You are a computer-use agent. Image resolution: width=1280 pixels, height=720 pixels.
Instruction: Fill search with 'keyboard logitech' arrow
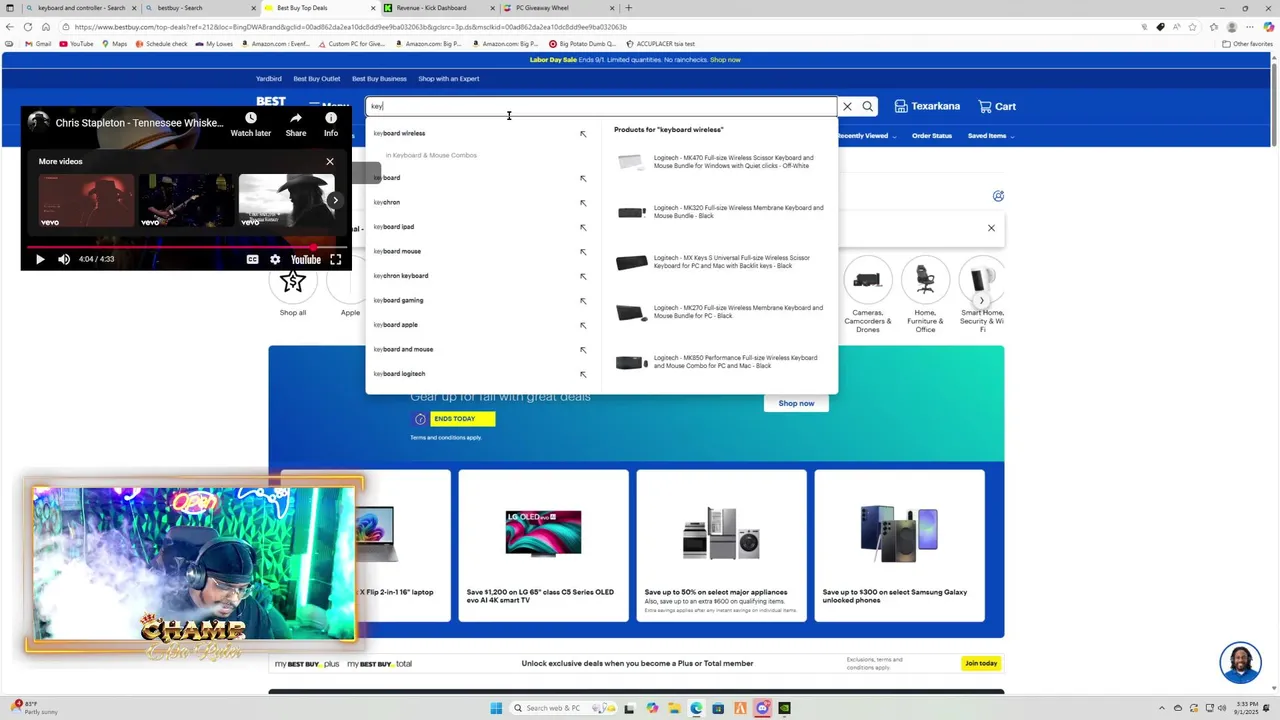(583, 374)
